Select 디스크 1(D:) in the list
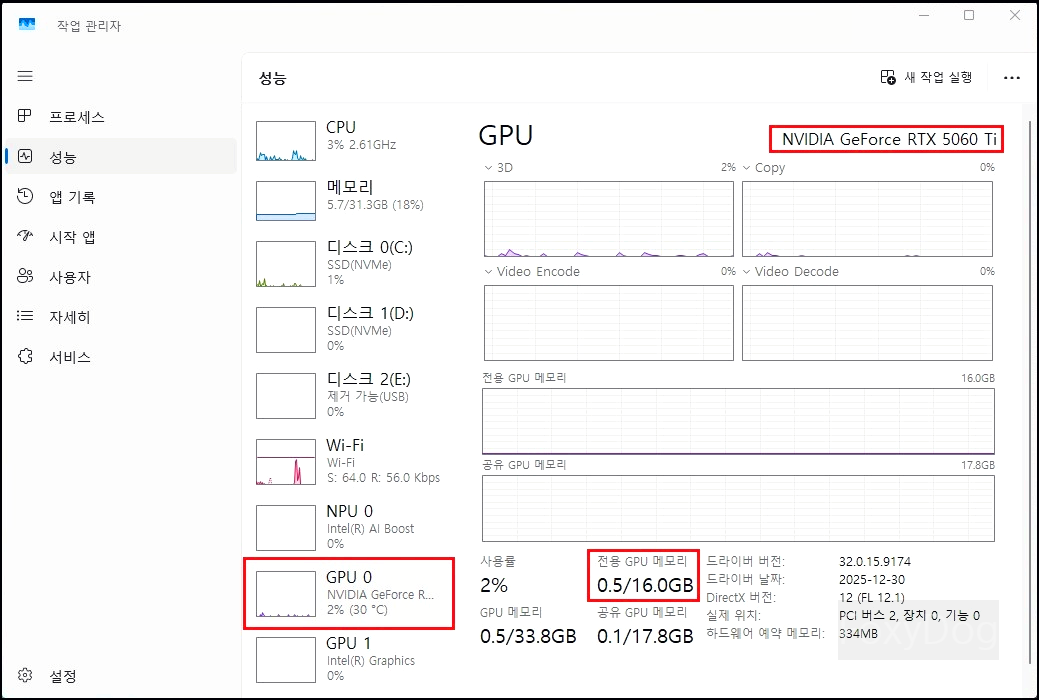The width and height of the screenshot is (1039, 700). [349, 329]
